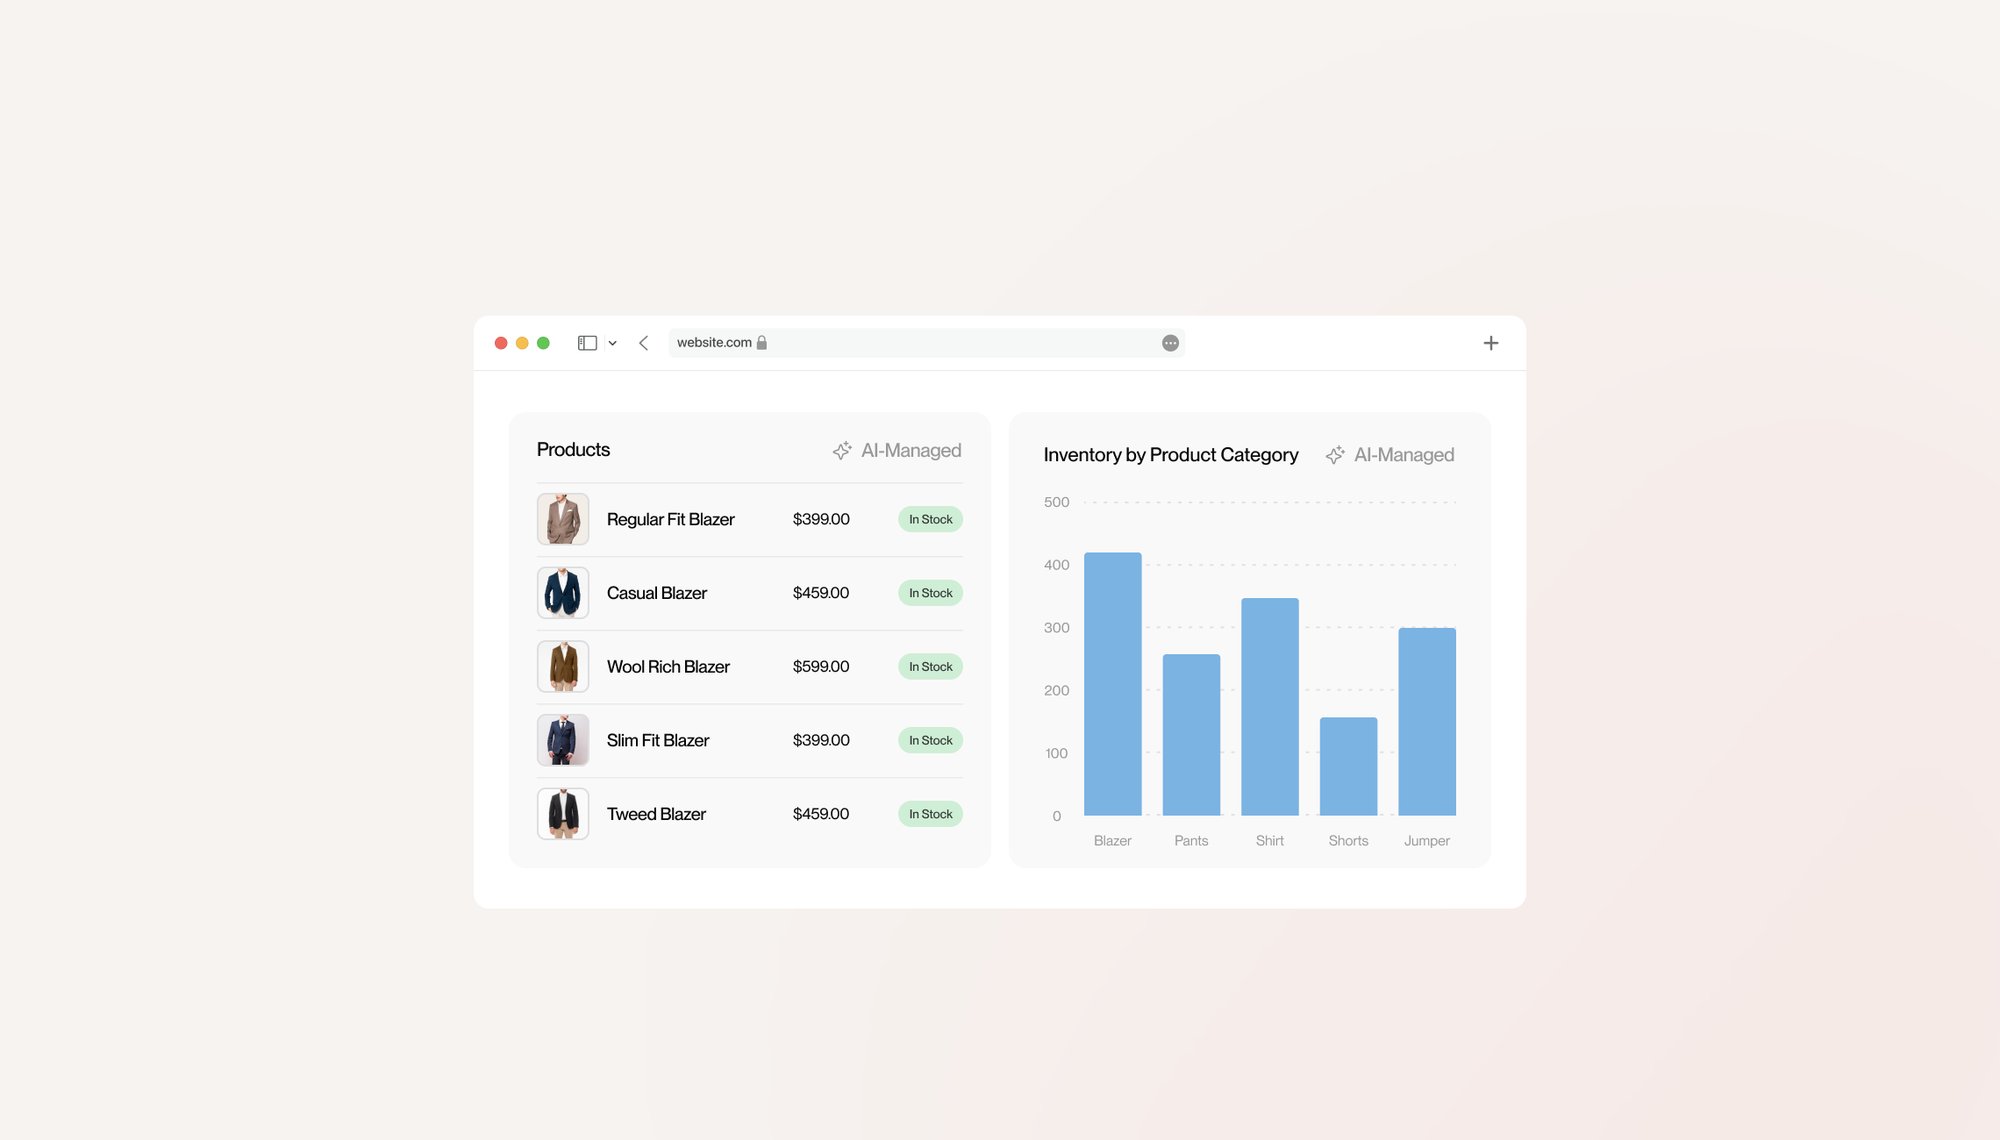Screen dimensions: 2000x1140
Task: Click AI-Managed label in Products panel
Action: pyautogui.click(x=911, y=451)
